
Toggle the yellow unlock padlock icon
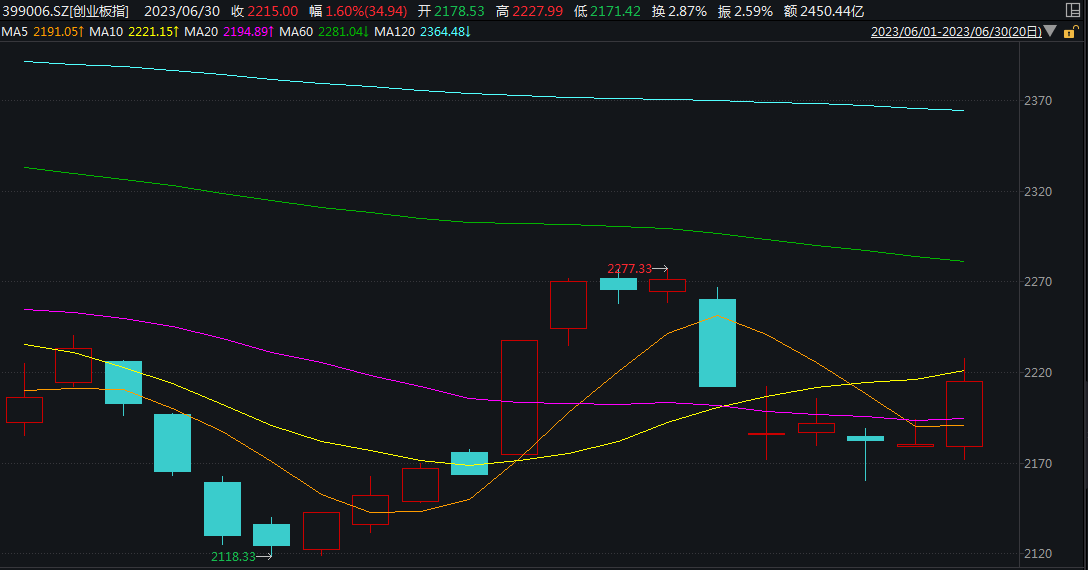point(1071,31)
